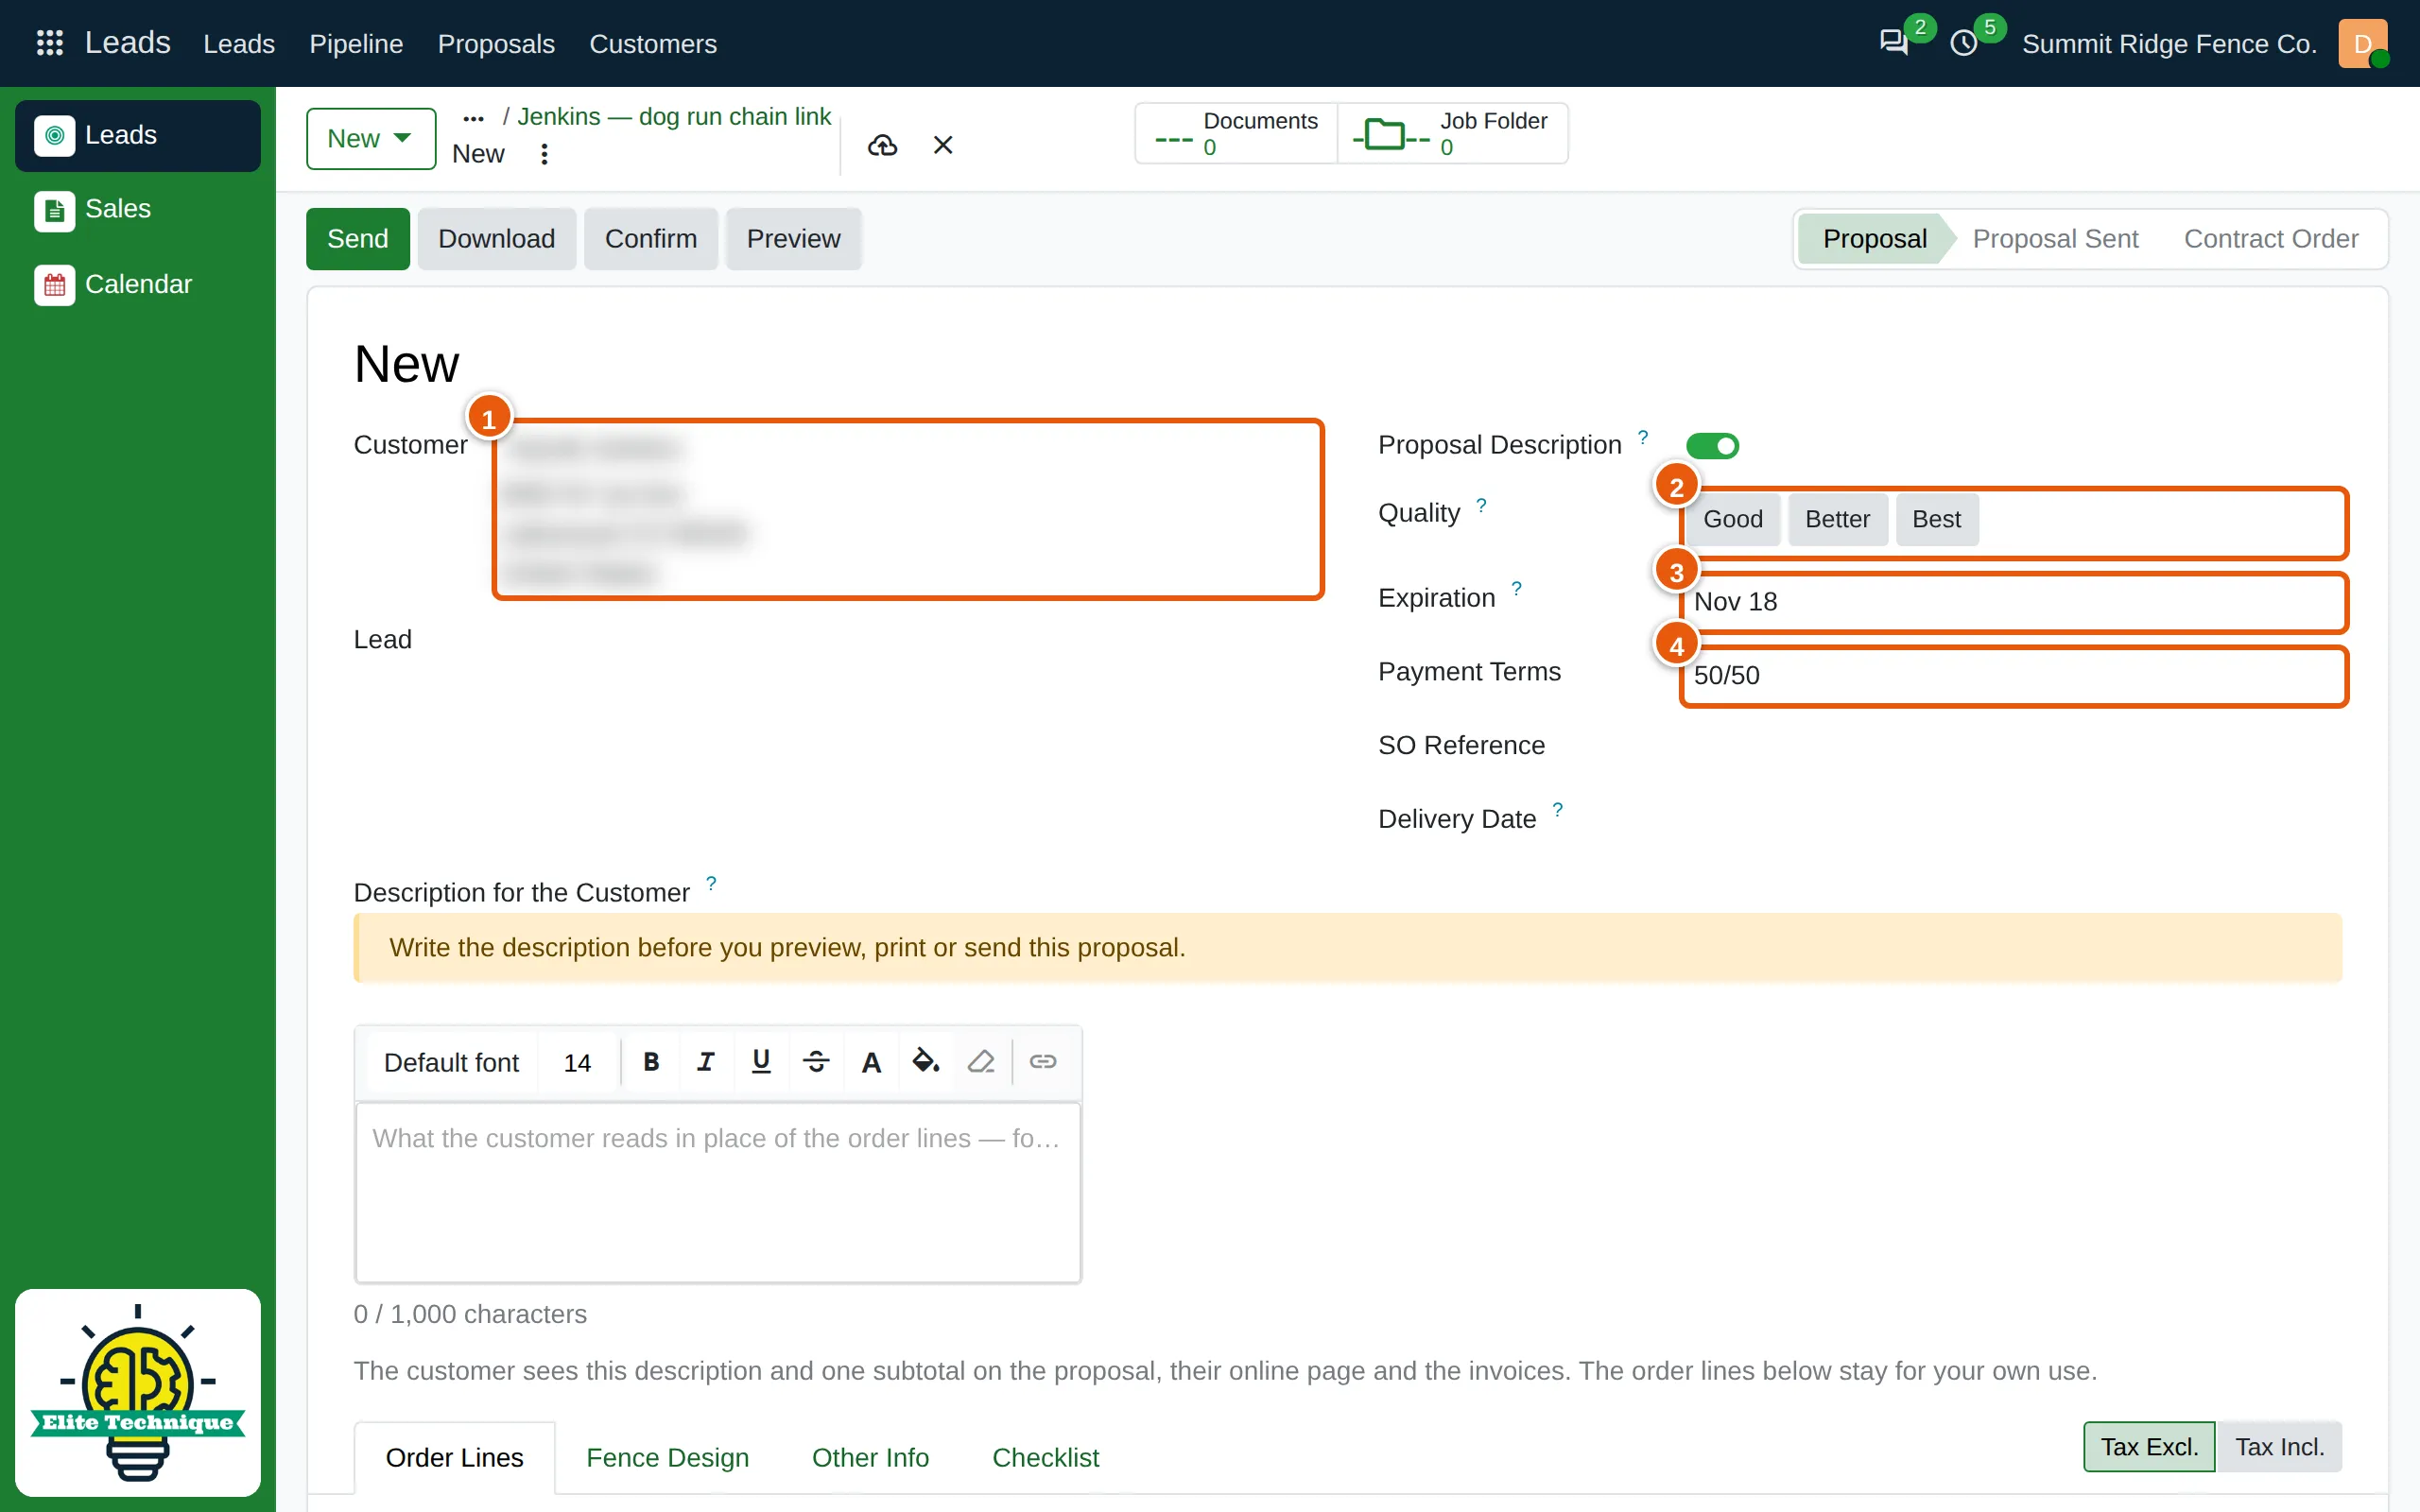Switch to Tax Excl. display
2420x1512 pixels.
coord(2149,1447)
